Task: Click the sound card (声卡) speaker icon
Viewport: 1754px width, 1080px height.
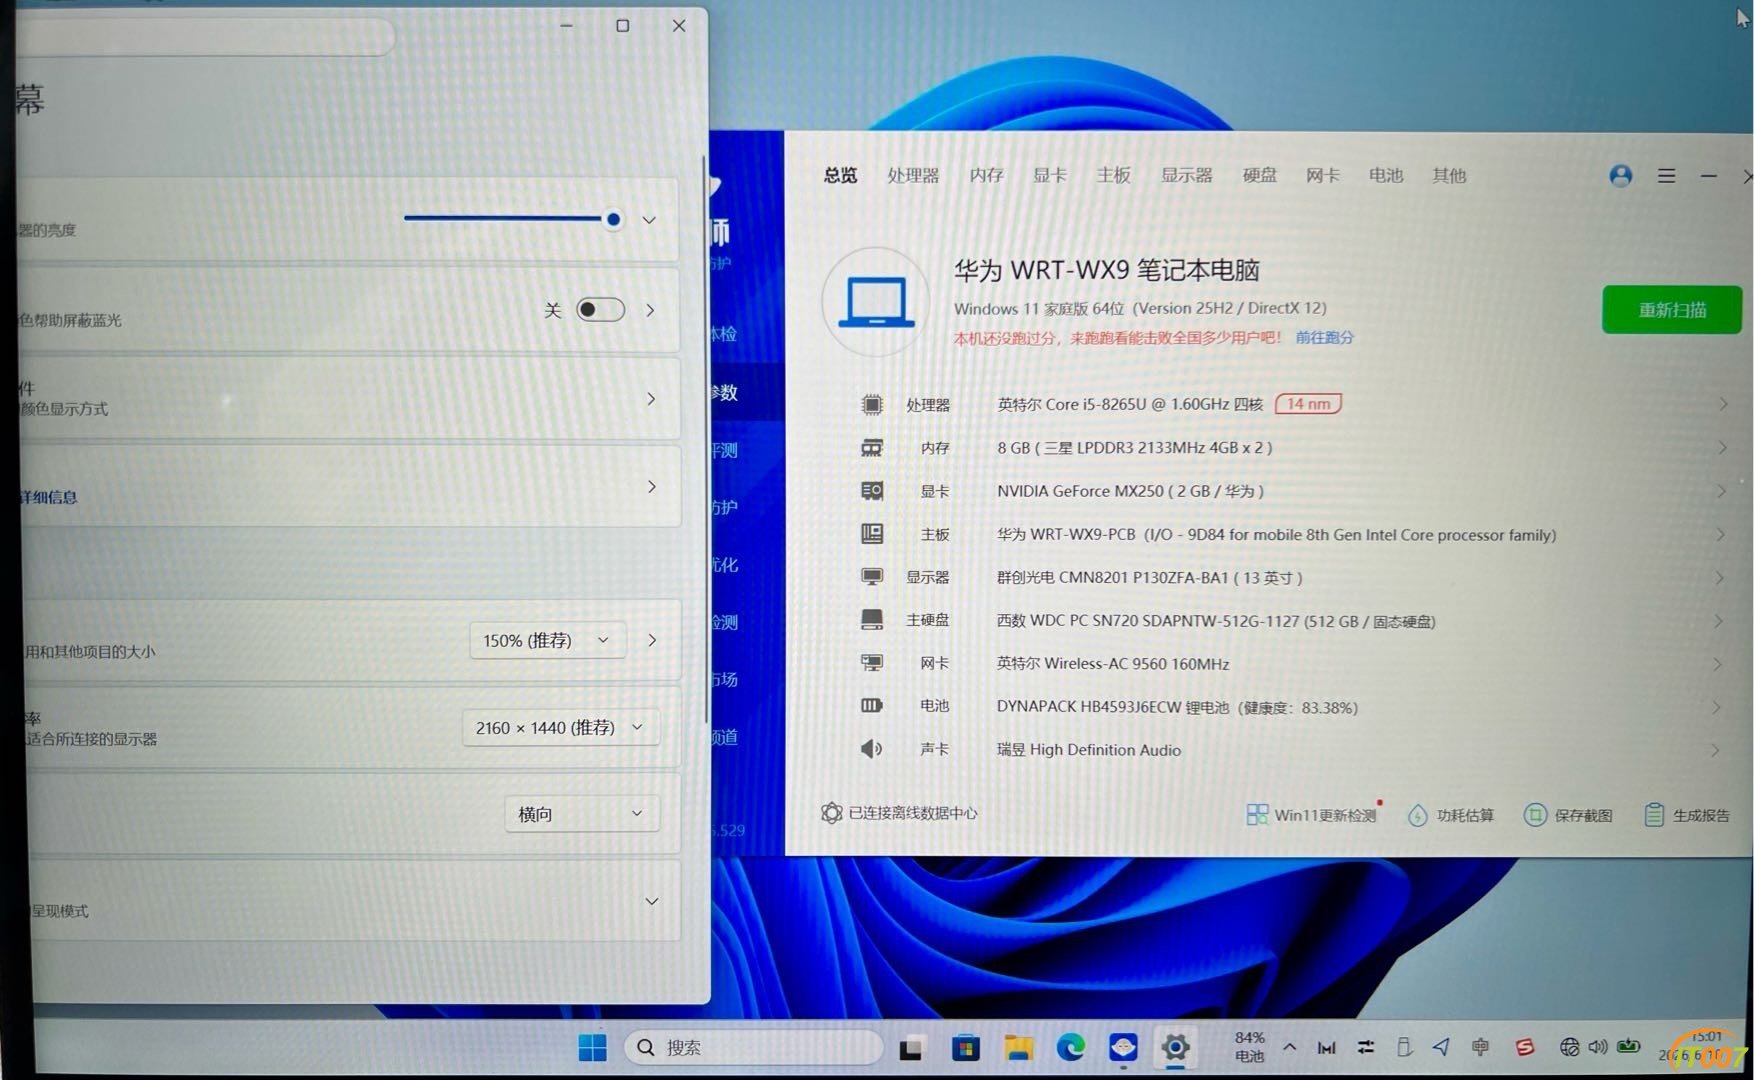Action: [x=872, y=749]
